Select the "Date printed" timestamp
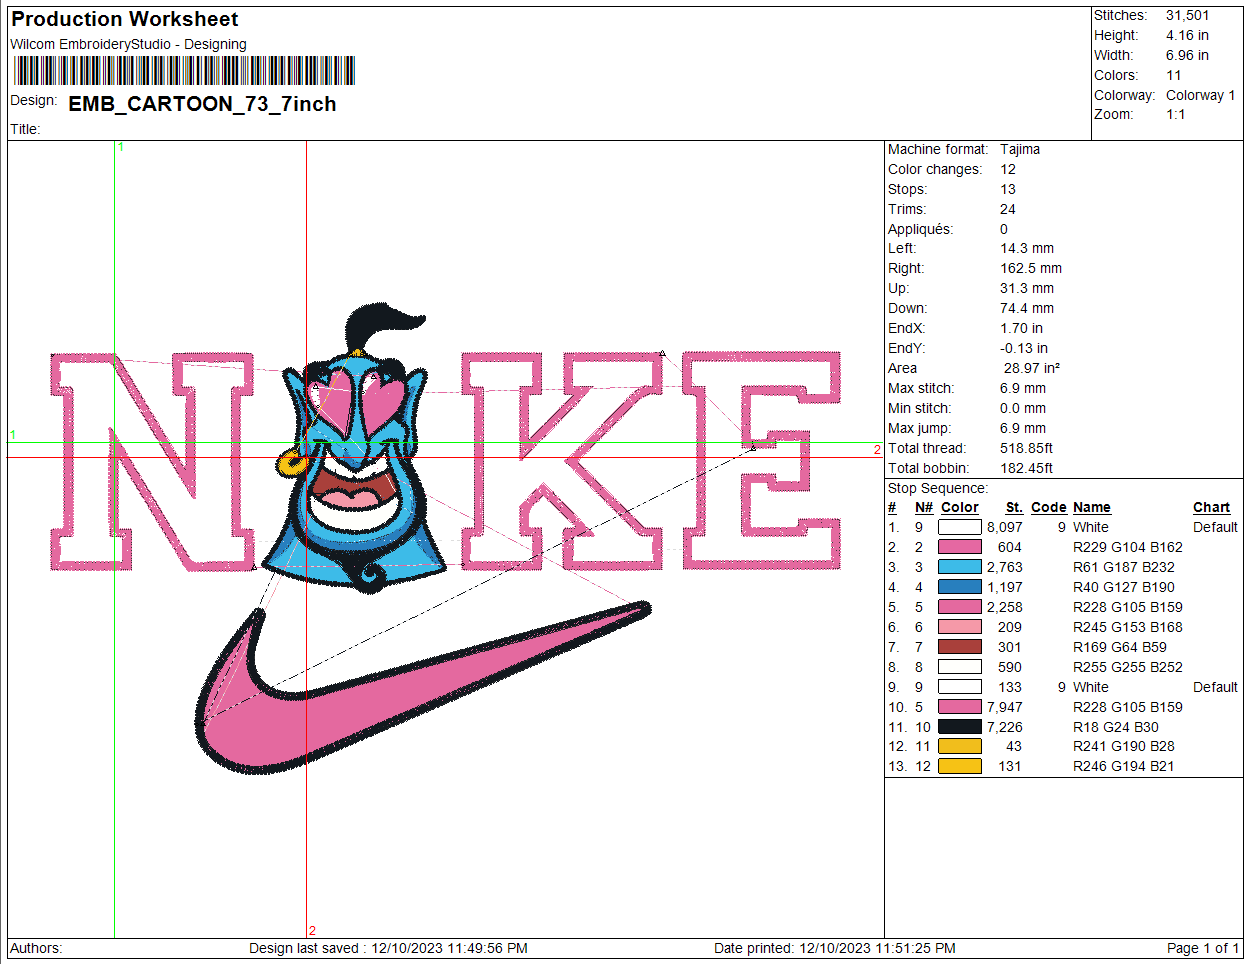The image size is (1248, 964). pos(835,948)
